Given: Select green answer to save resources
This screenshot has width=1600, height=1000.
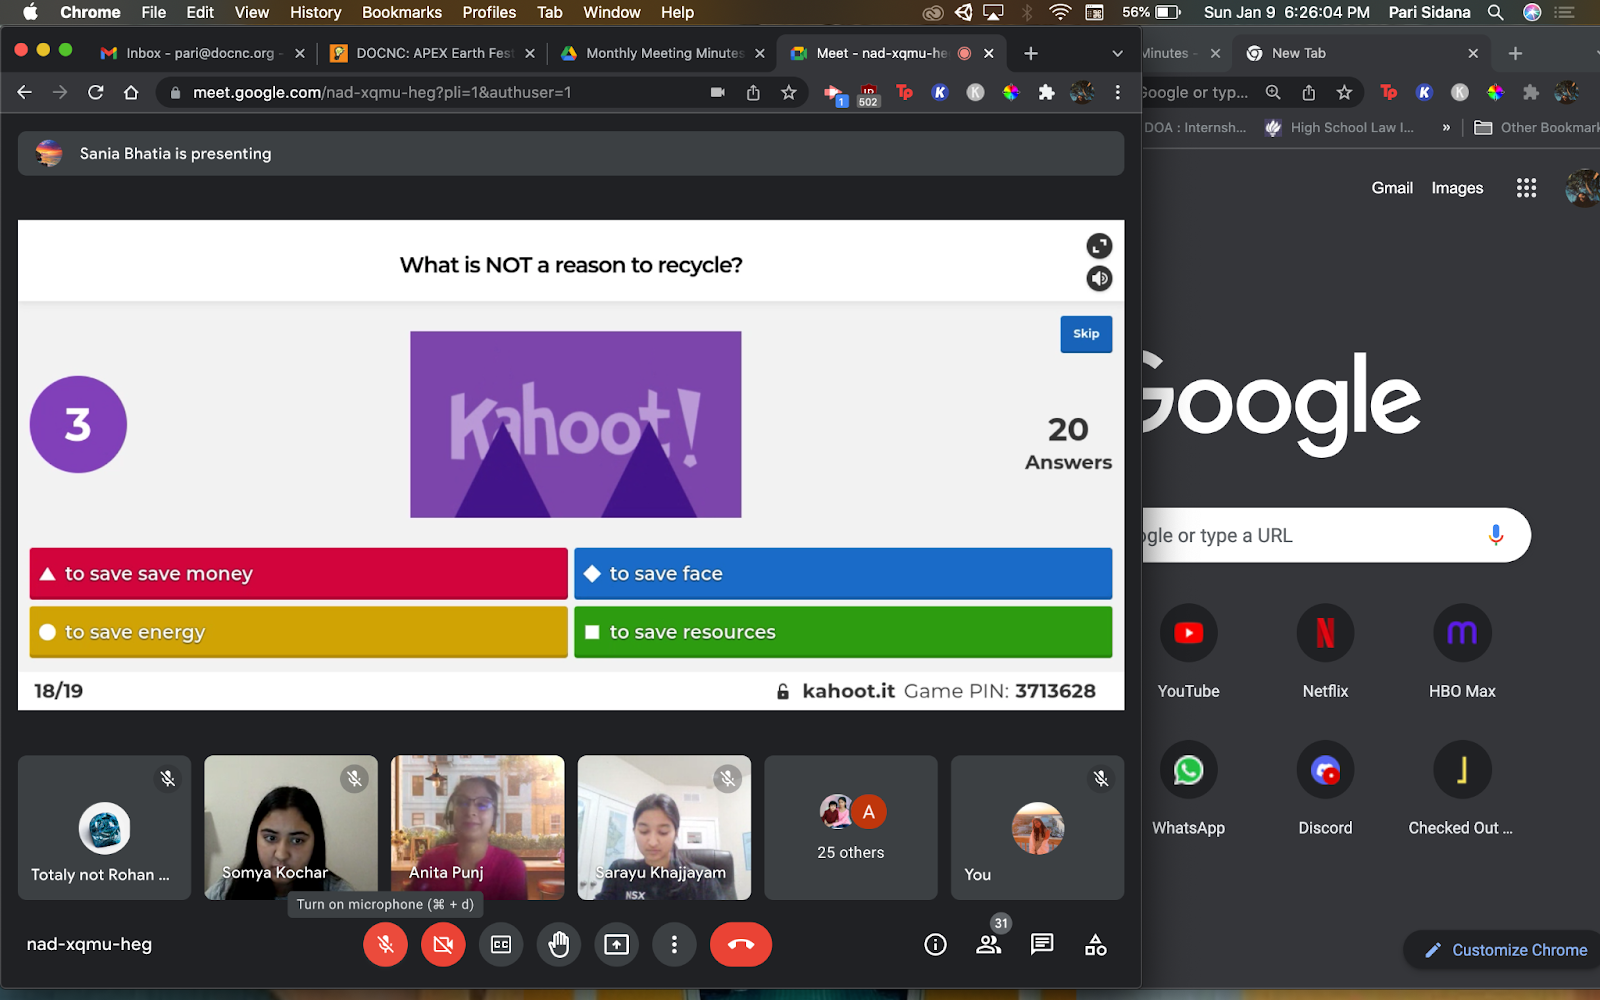Looking at the screenshot, I should (x=843, y=632).
